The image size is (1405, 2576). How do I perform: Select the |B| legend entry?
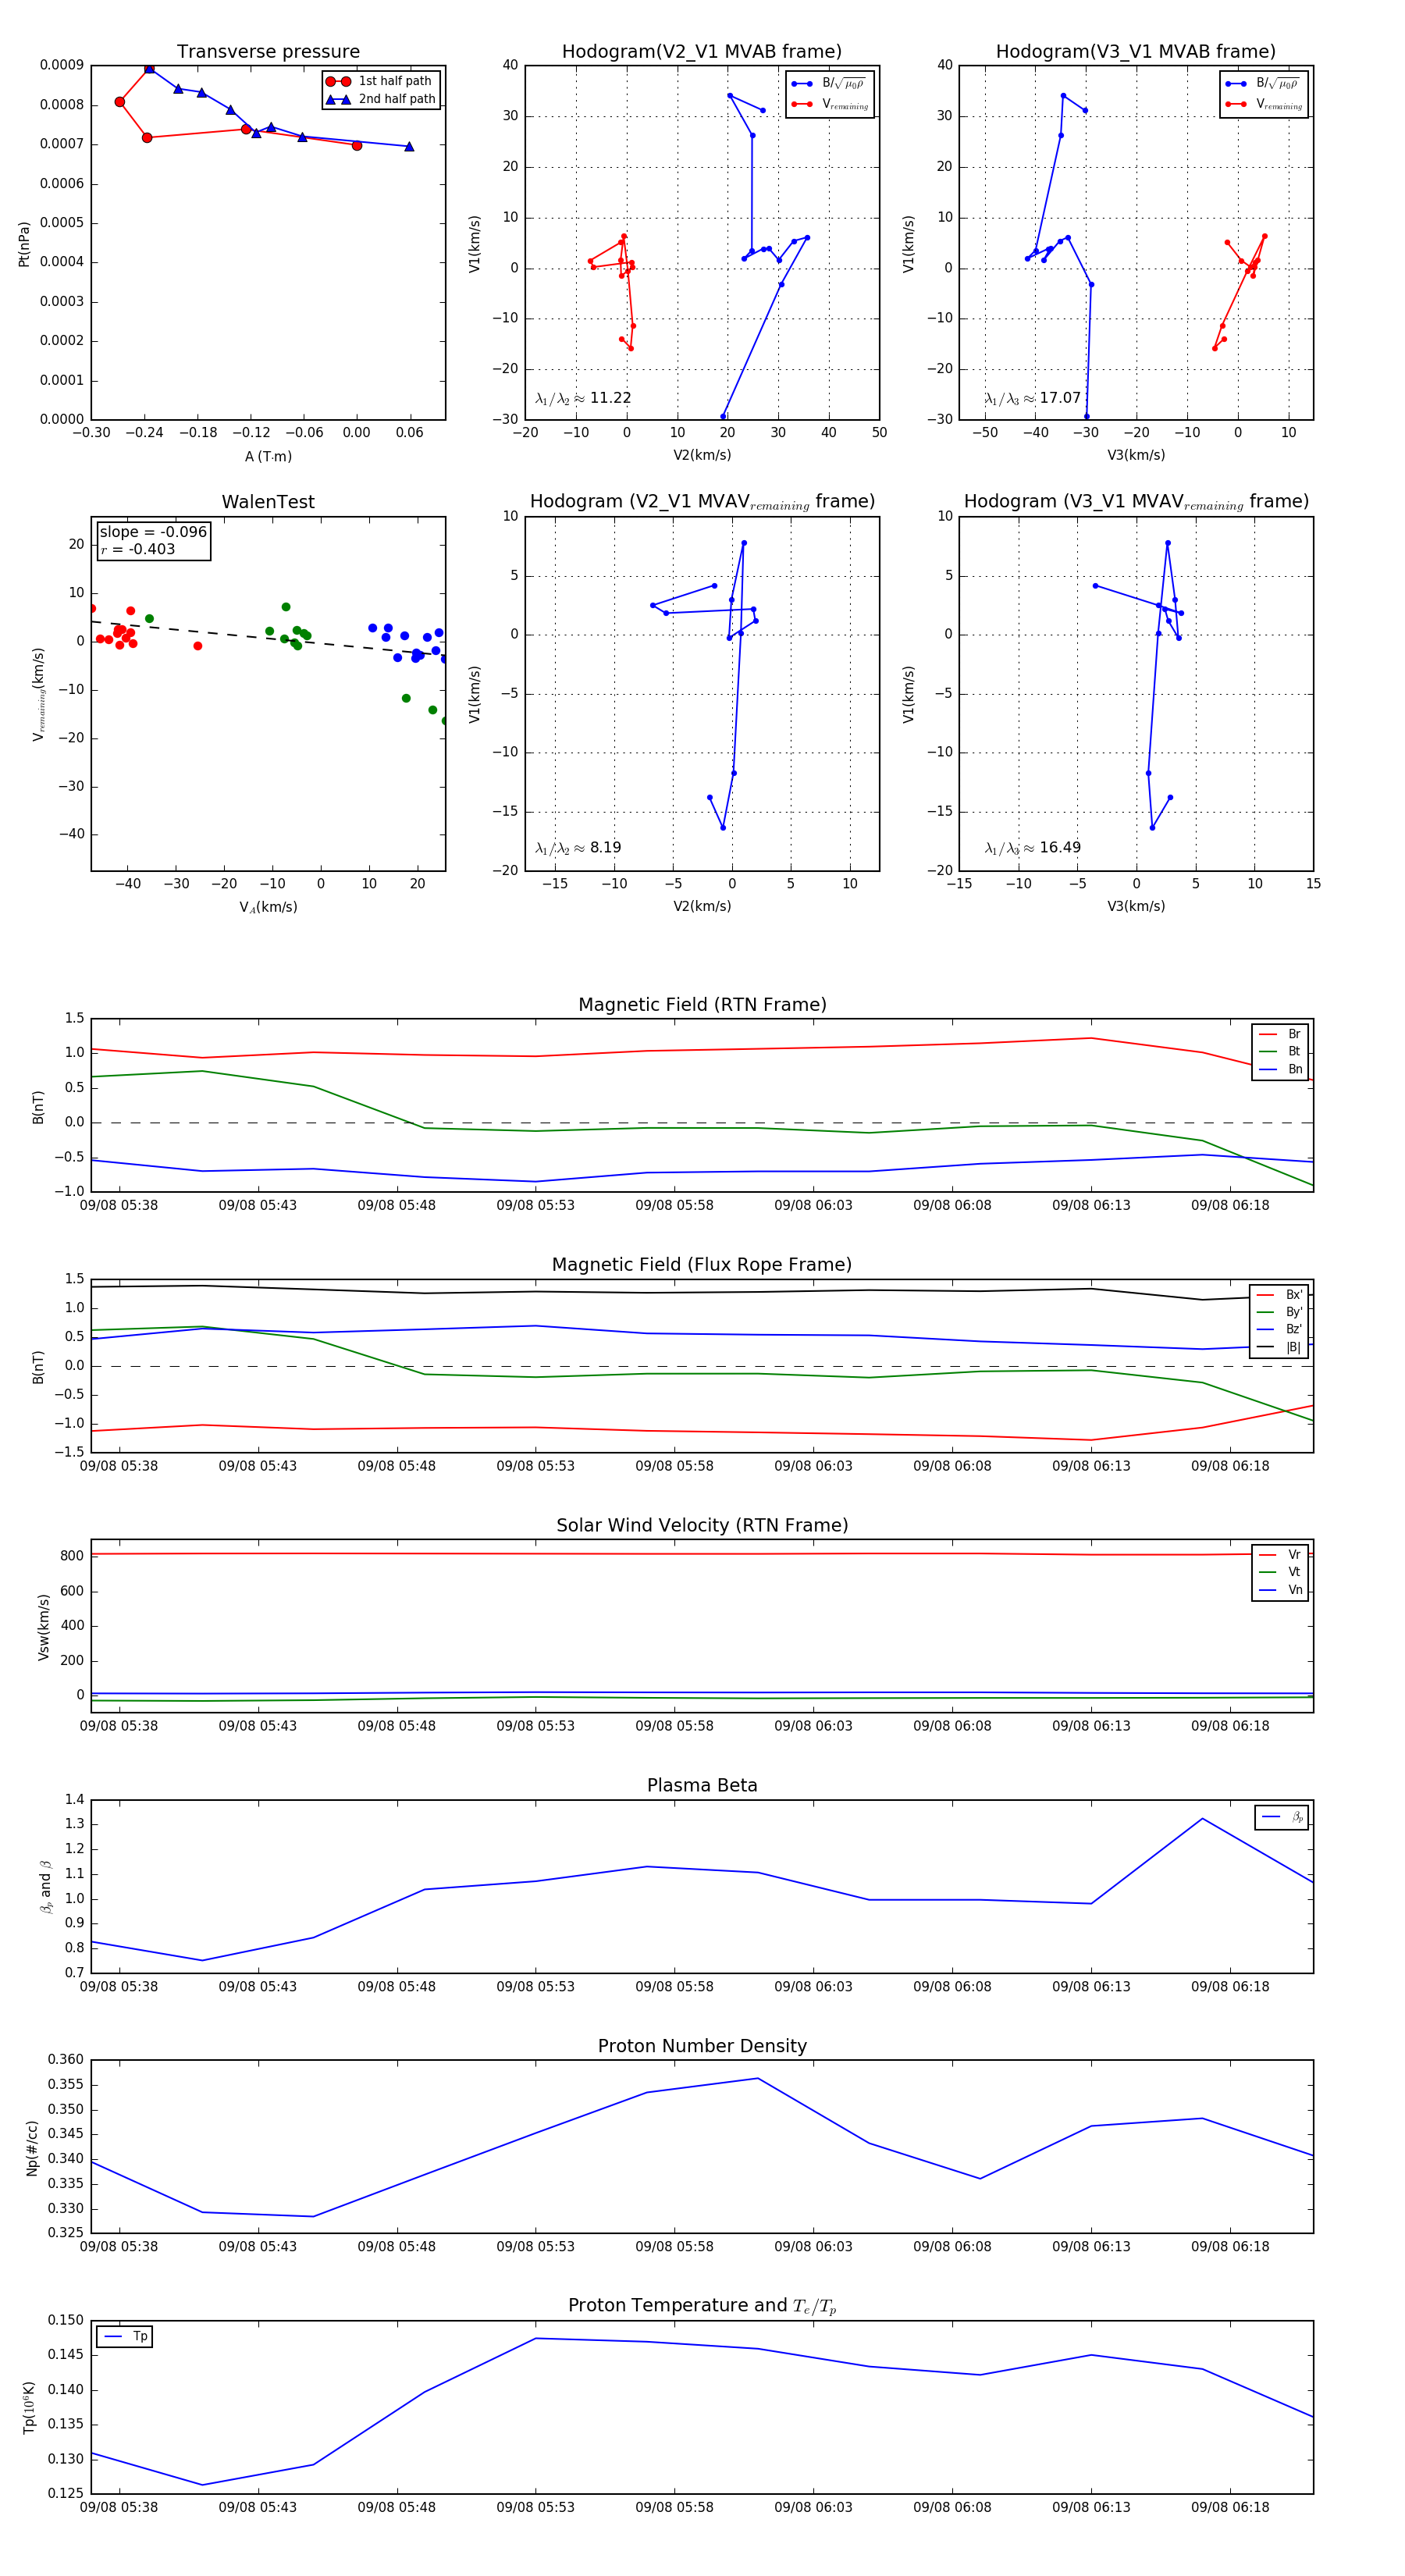tap(1279, 1347)
